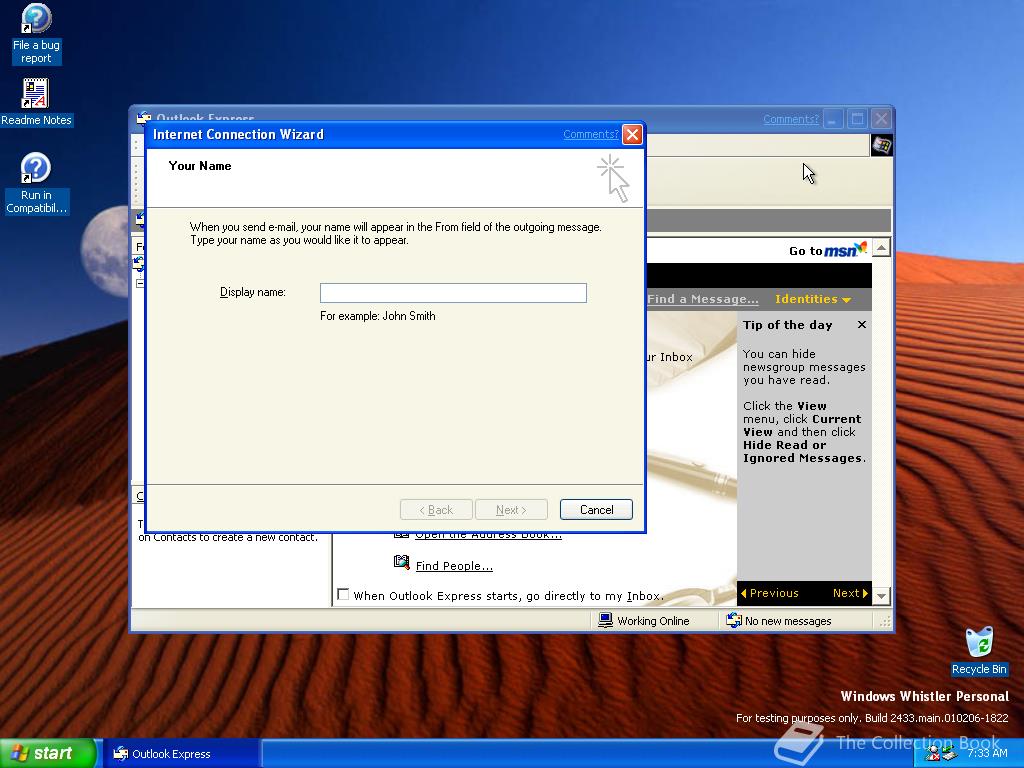Image resolution: width=1024 pixels, height=768 pixels.
Task: Open the Readme Notes desktop icon
Action: point(36,103)
